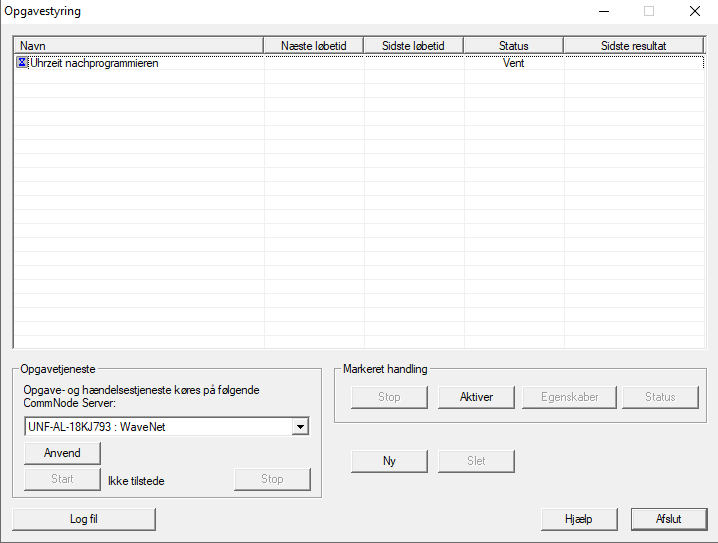
Task: Activate the task with the Aktiver button
Action: coord(476,397)
